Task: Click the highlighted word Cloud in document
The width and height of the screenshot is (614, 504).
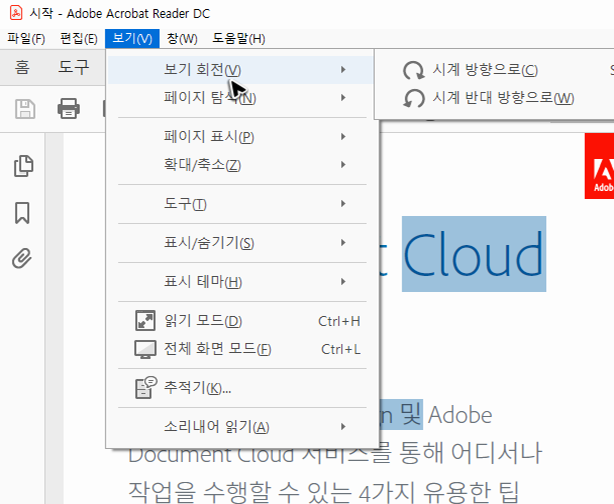Action: (474, 254)
